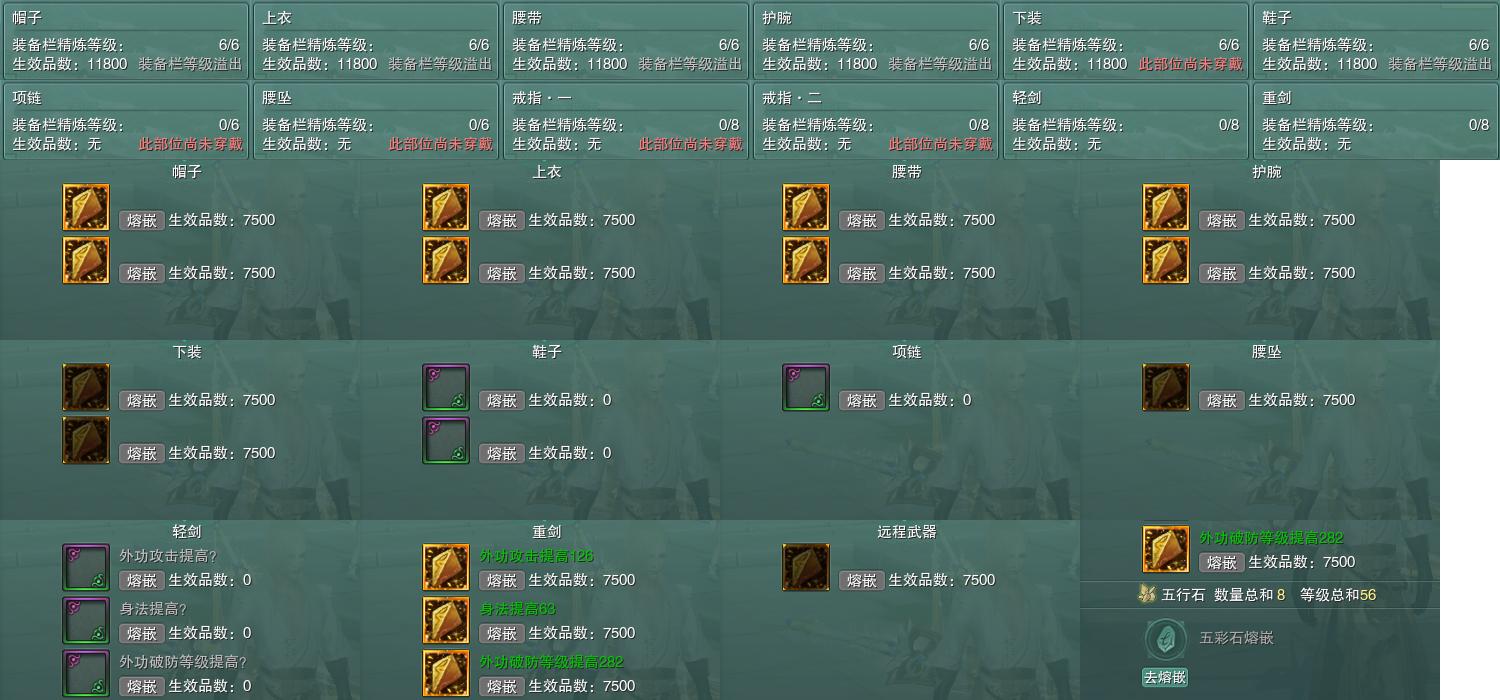
Task: Select the 戒指·一 equipment panel
Action: pos(625,121)
